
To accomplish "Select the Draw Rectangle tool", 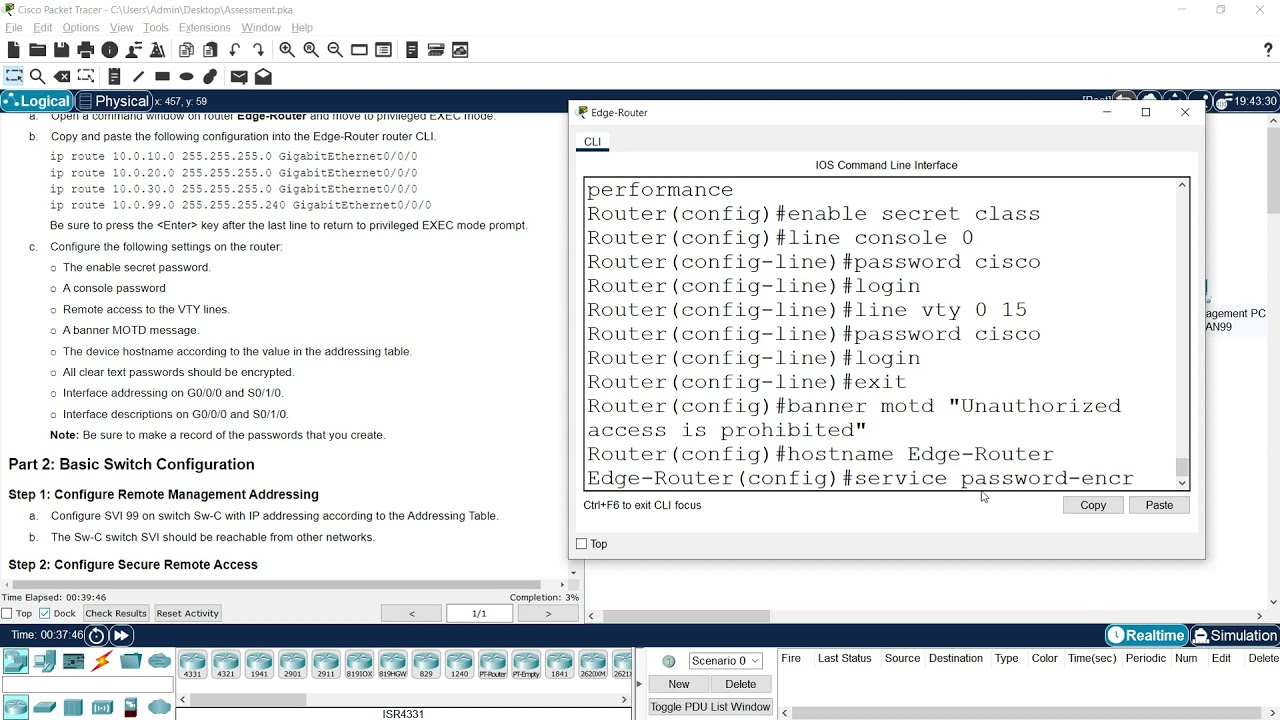I will point(162,76).
